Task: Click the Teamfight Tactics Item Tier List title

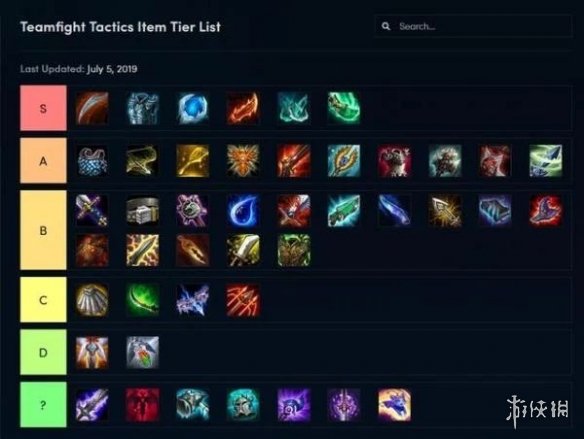Action: pyautogui.click(x=120, y=27)
